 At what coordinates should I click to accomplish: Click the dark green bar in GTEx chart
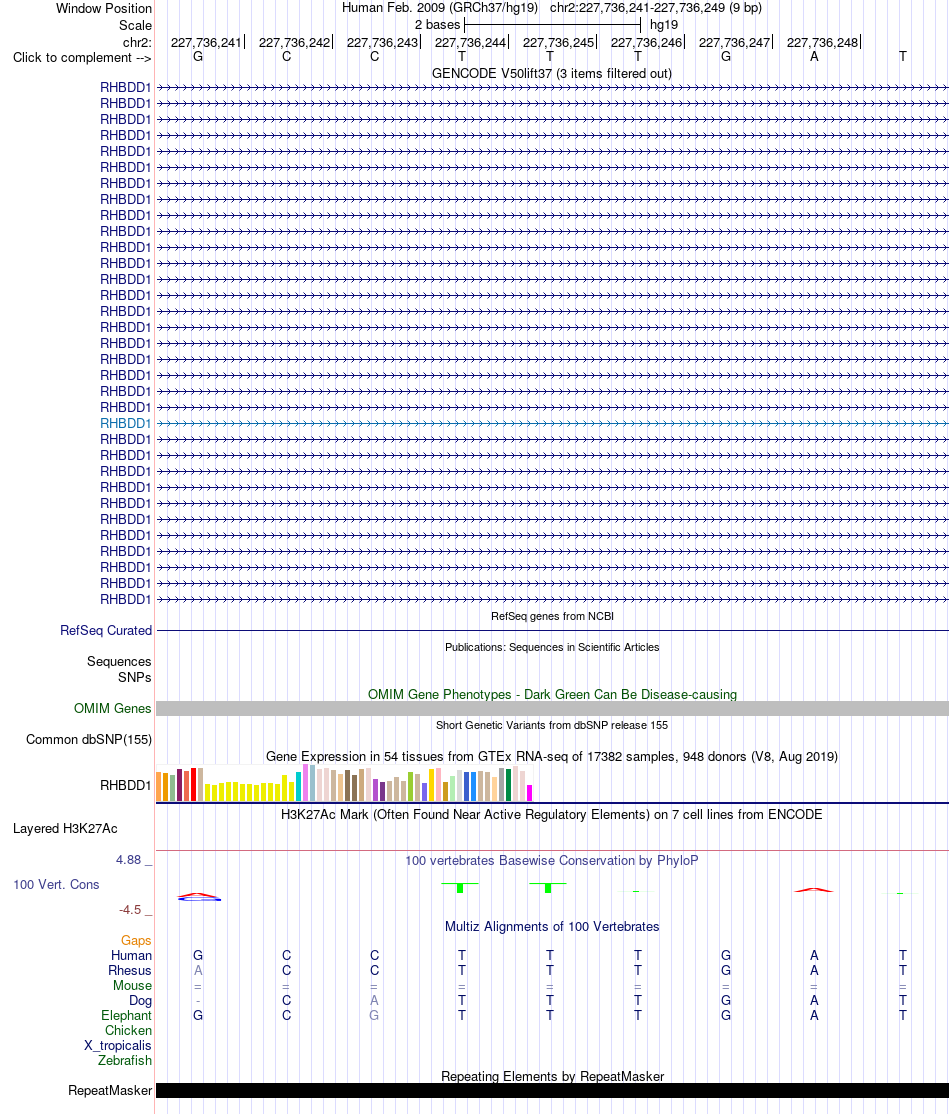[508, 785]
